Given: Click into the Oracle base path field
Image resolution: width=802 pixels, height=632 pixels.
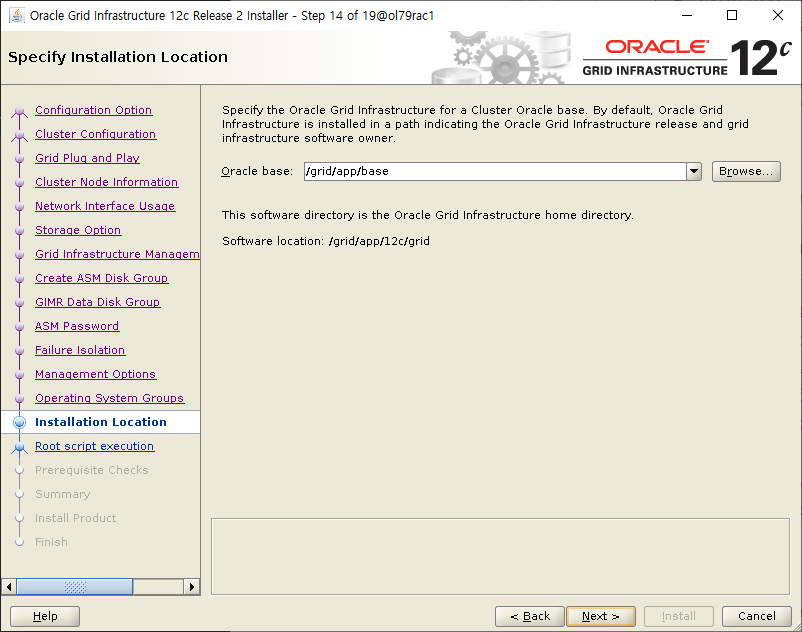Looking at the screenshot, I should [495, 171].
